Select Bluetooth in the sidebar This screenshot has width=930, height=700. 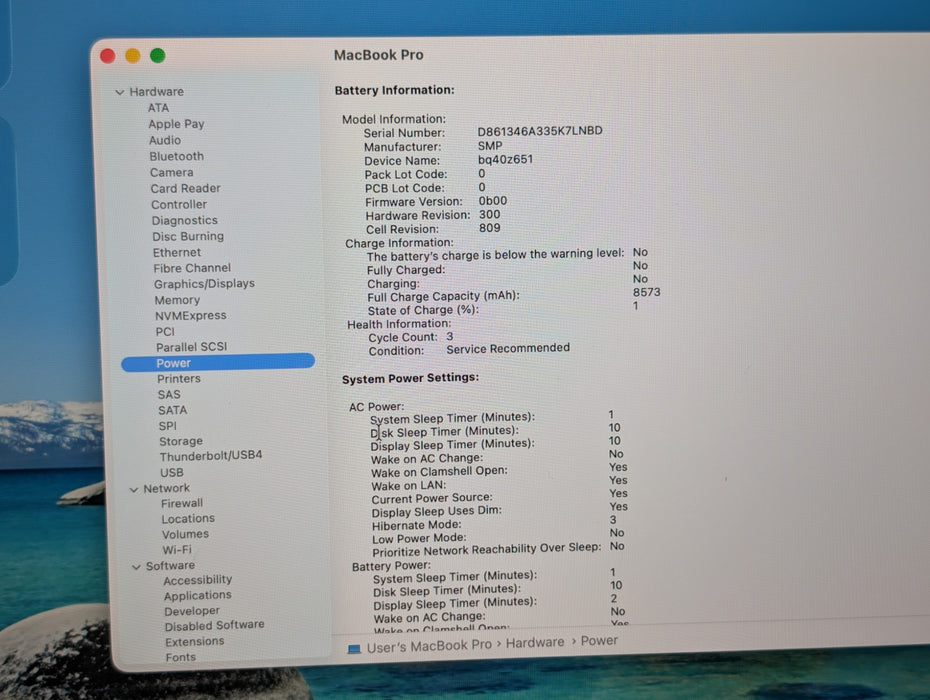click(177, 157)
